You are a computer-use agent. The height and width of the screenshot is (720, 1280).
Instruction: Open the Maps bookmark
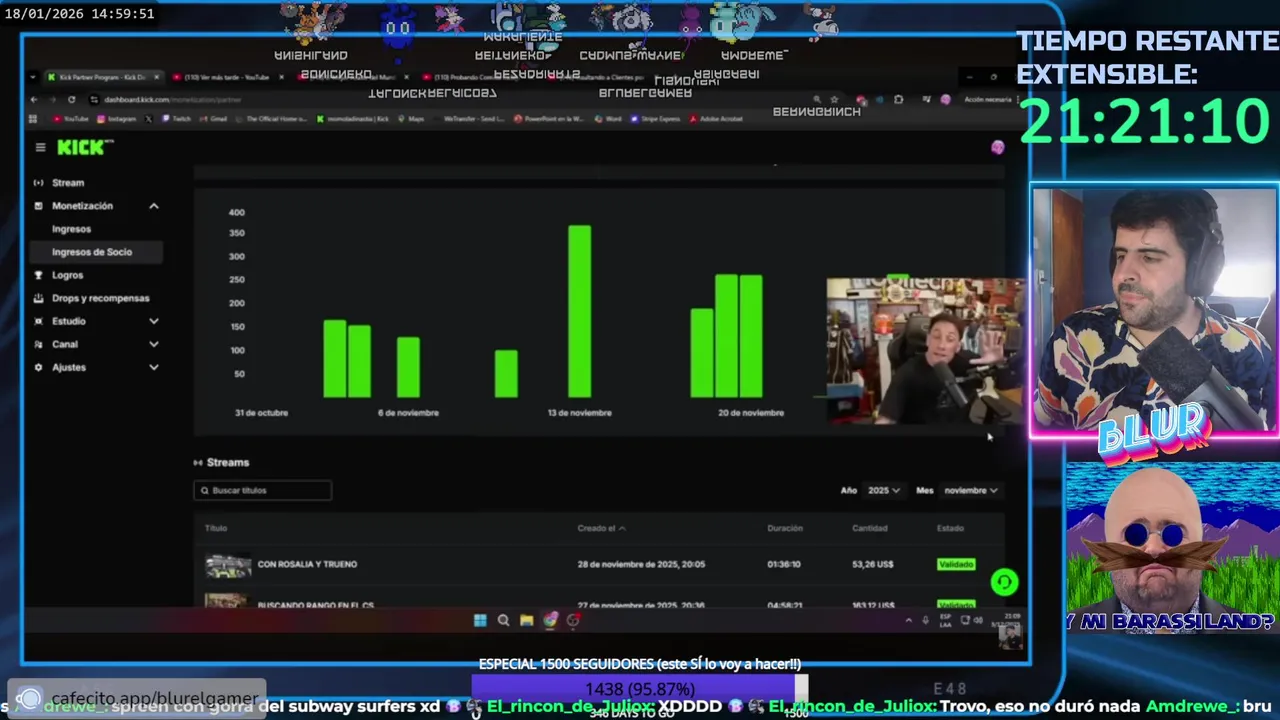click(411, 118)
